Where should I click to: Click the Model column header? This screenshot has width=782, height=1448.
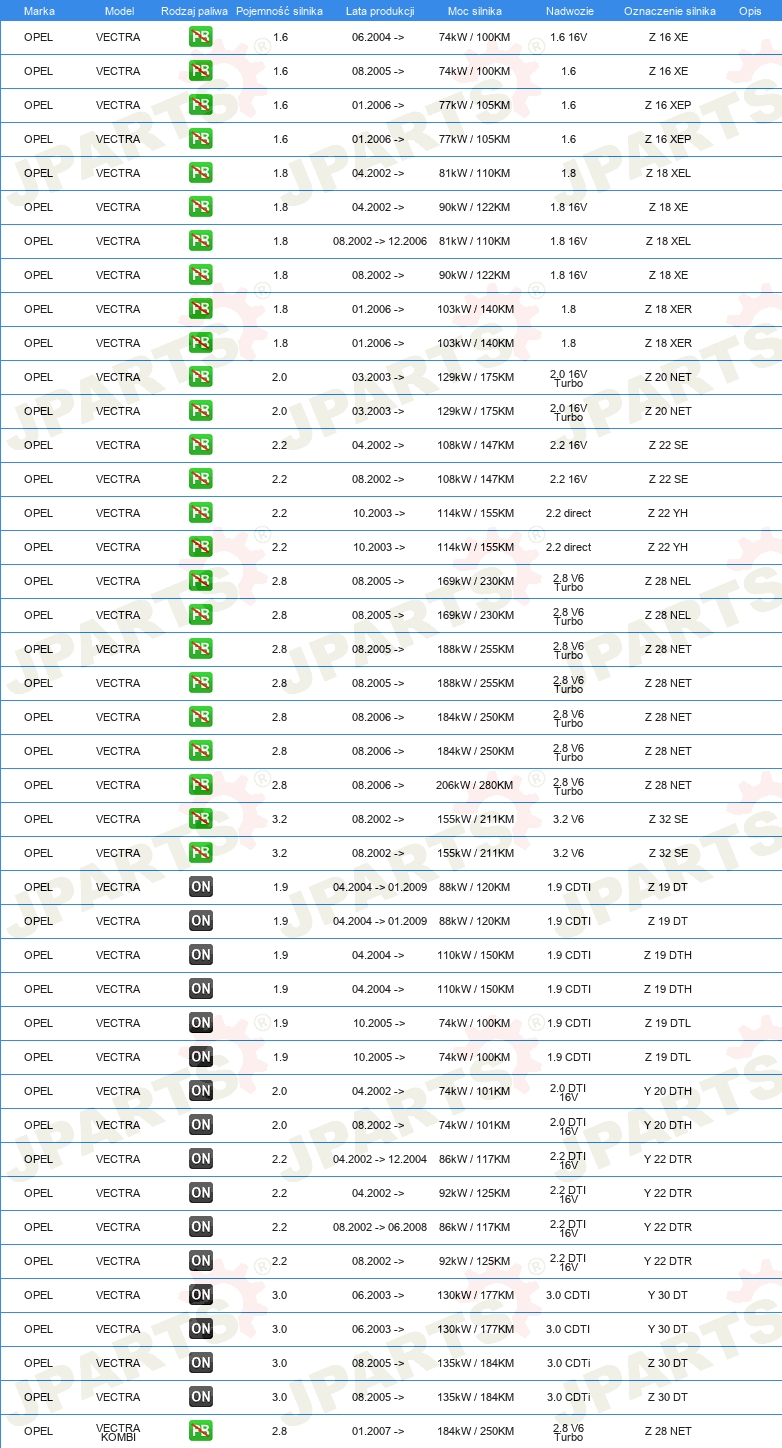click(x=119, y=11)
